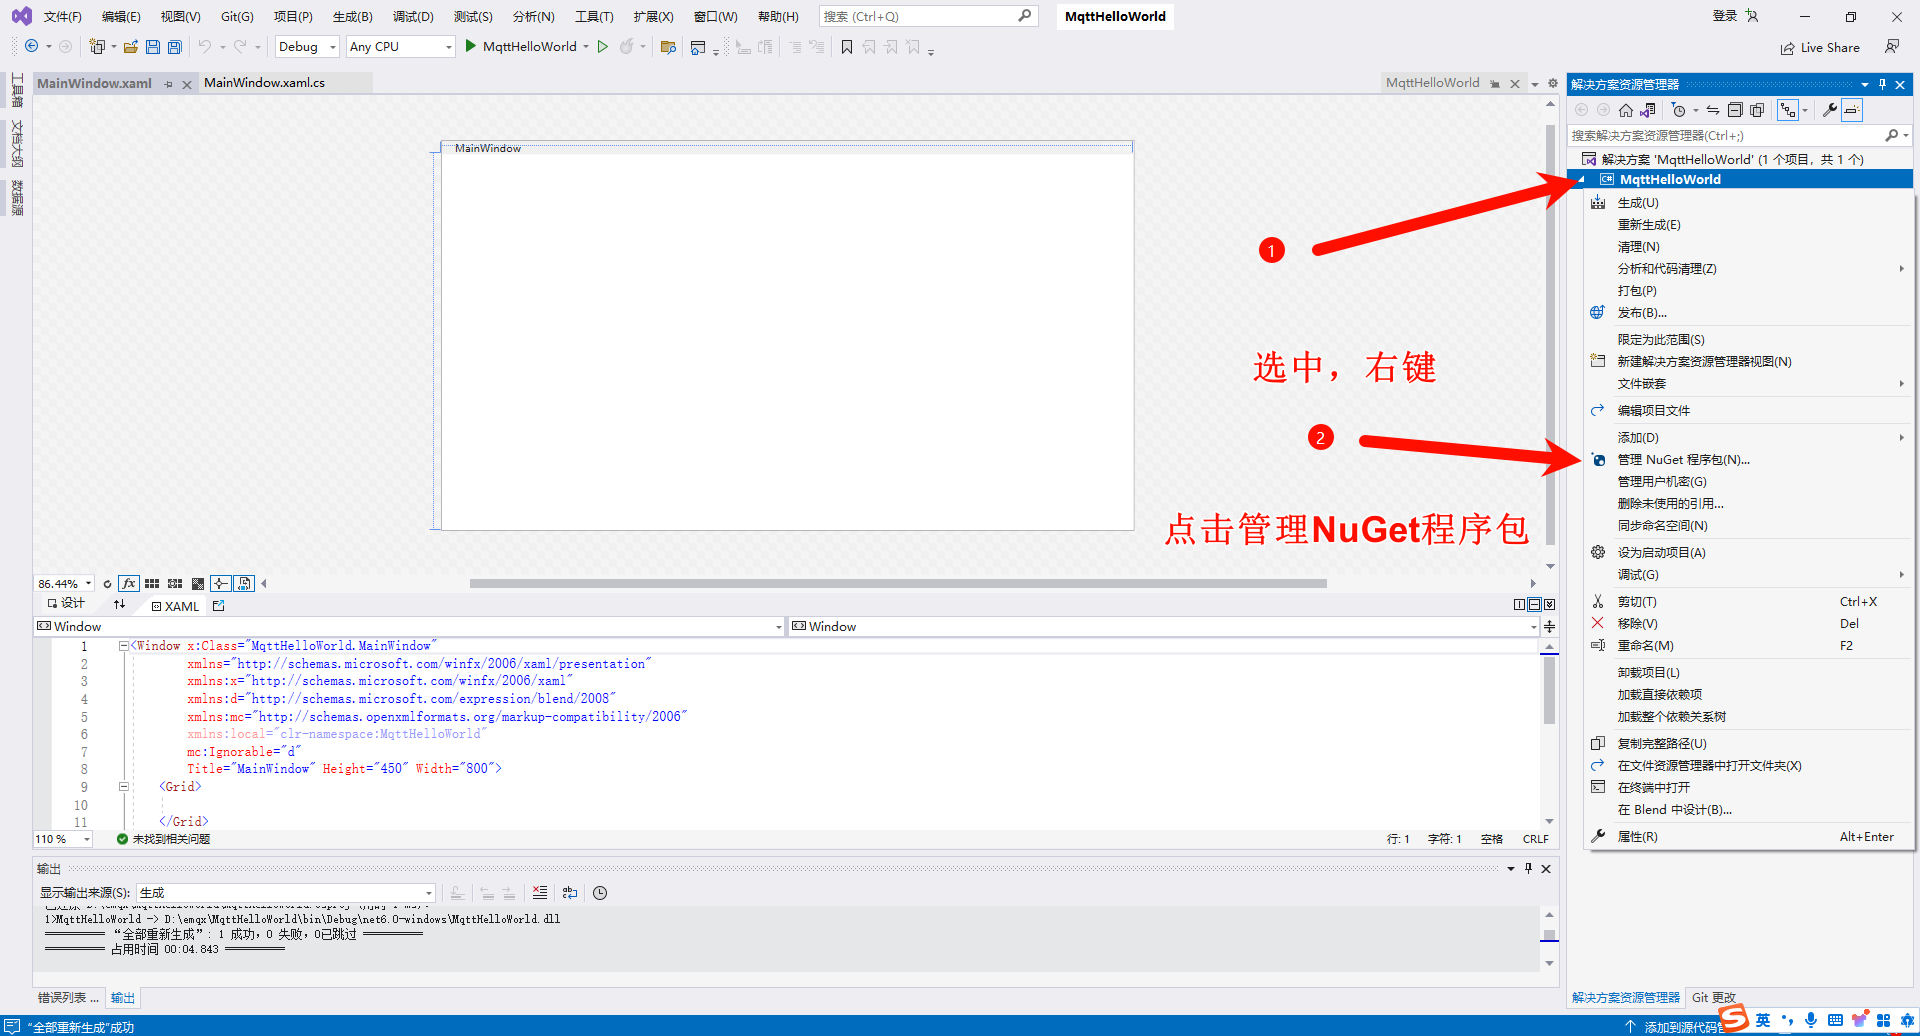Click Switch Views icon in Solution Explorer
This screenshot has width=1920, height=1036.
tap(1648, 110)
